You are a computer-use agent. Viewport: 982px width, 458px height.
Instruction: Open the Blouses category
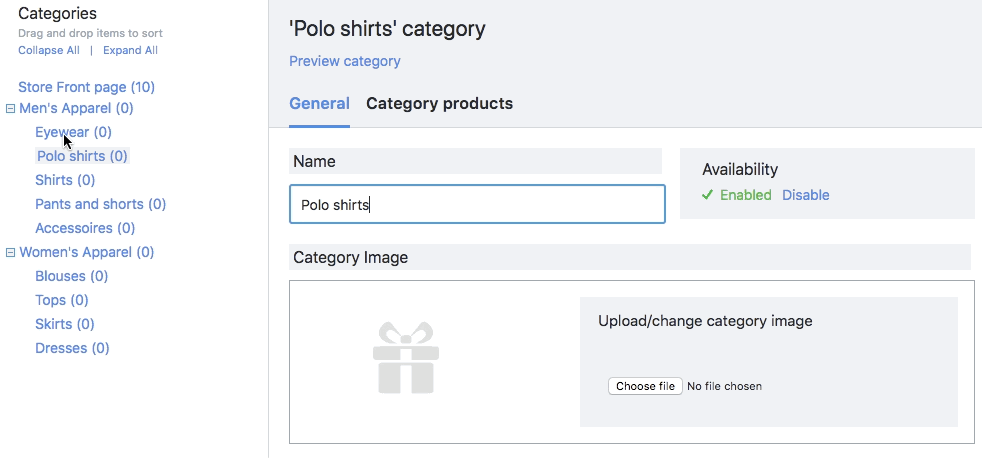[x=71, y=276]
